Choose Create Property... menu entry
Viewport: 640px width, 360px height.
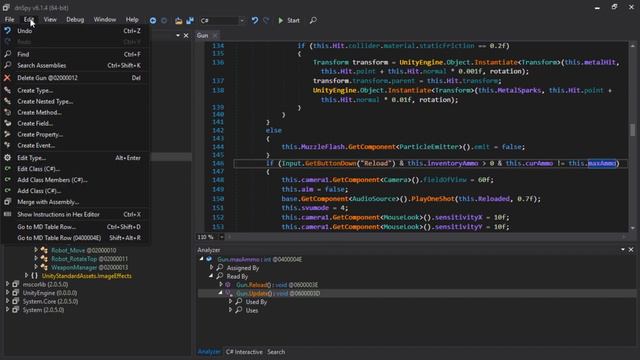pyautogui.click(x=74, y=135)
